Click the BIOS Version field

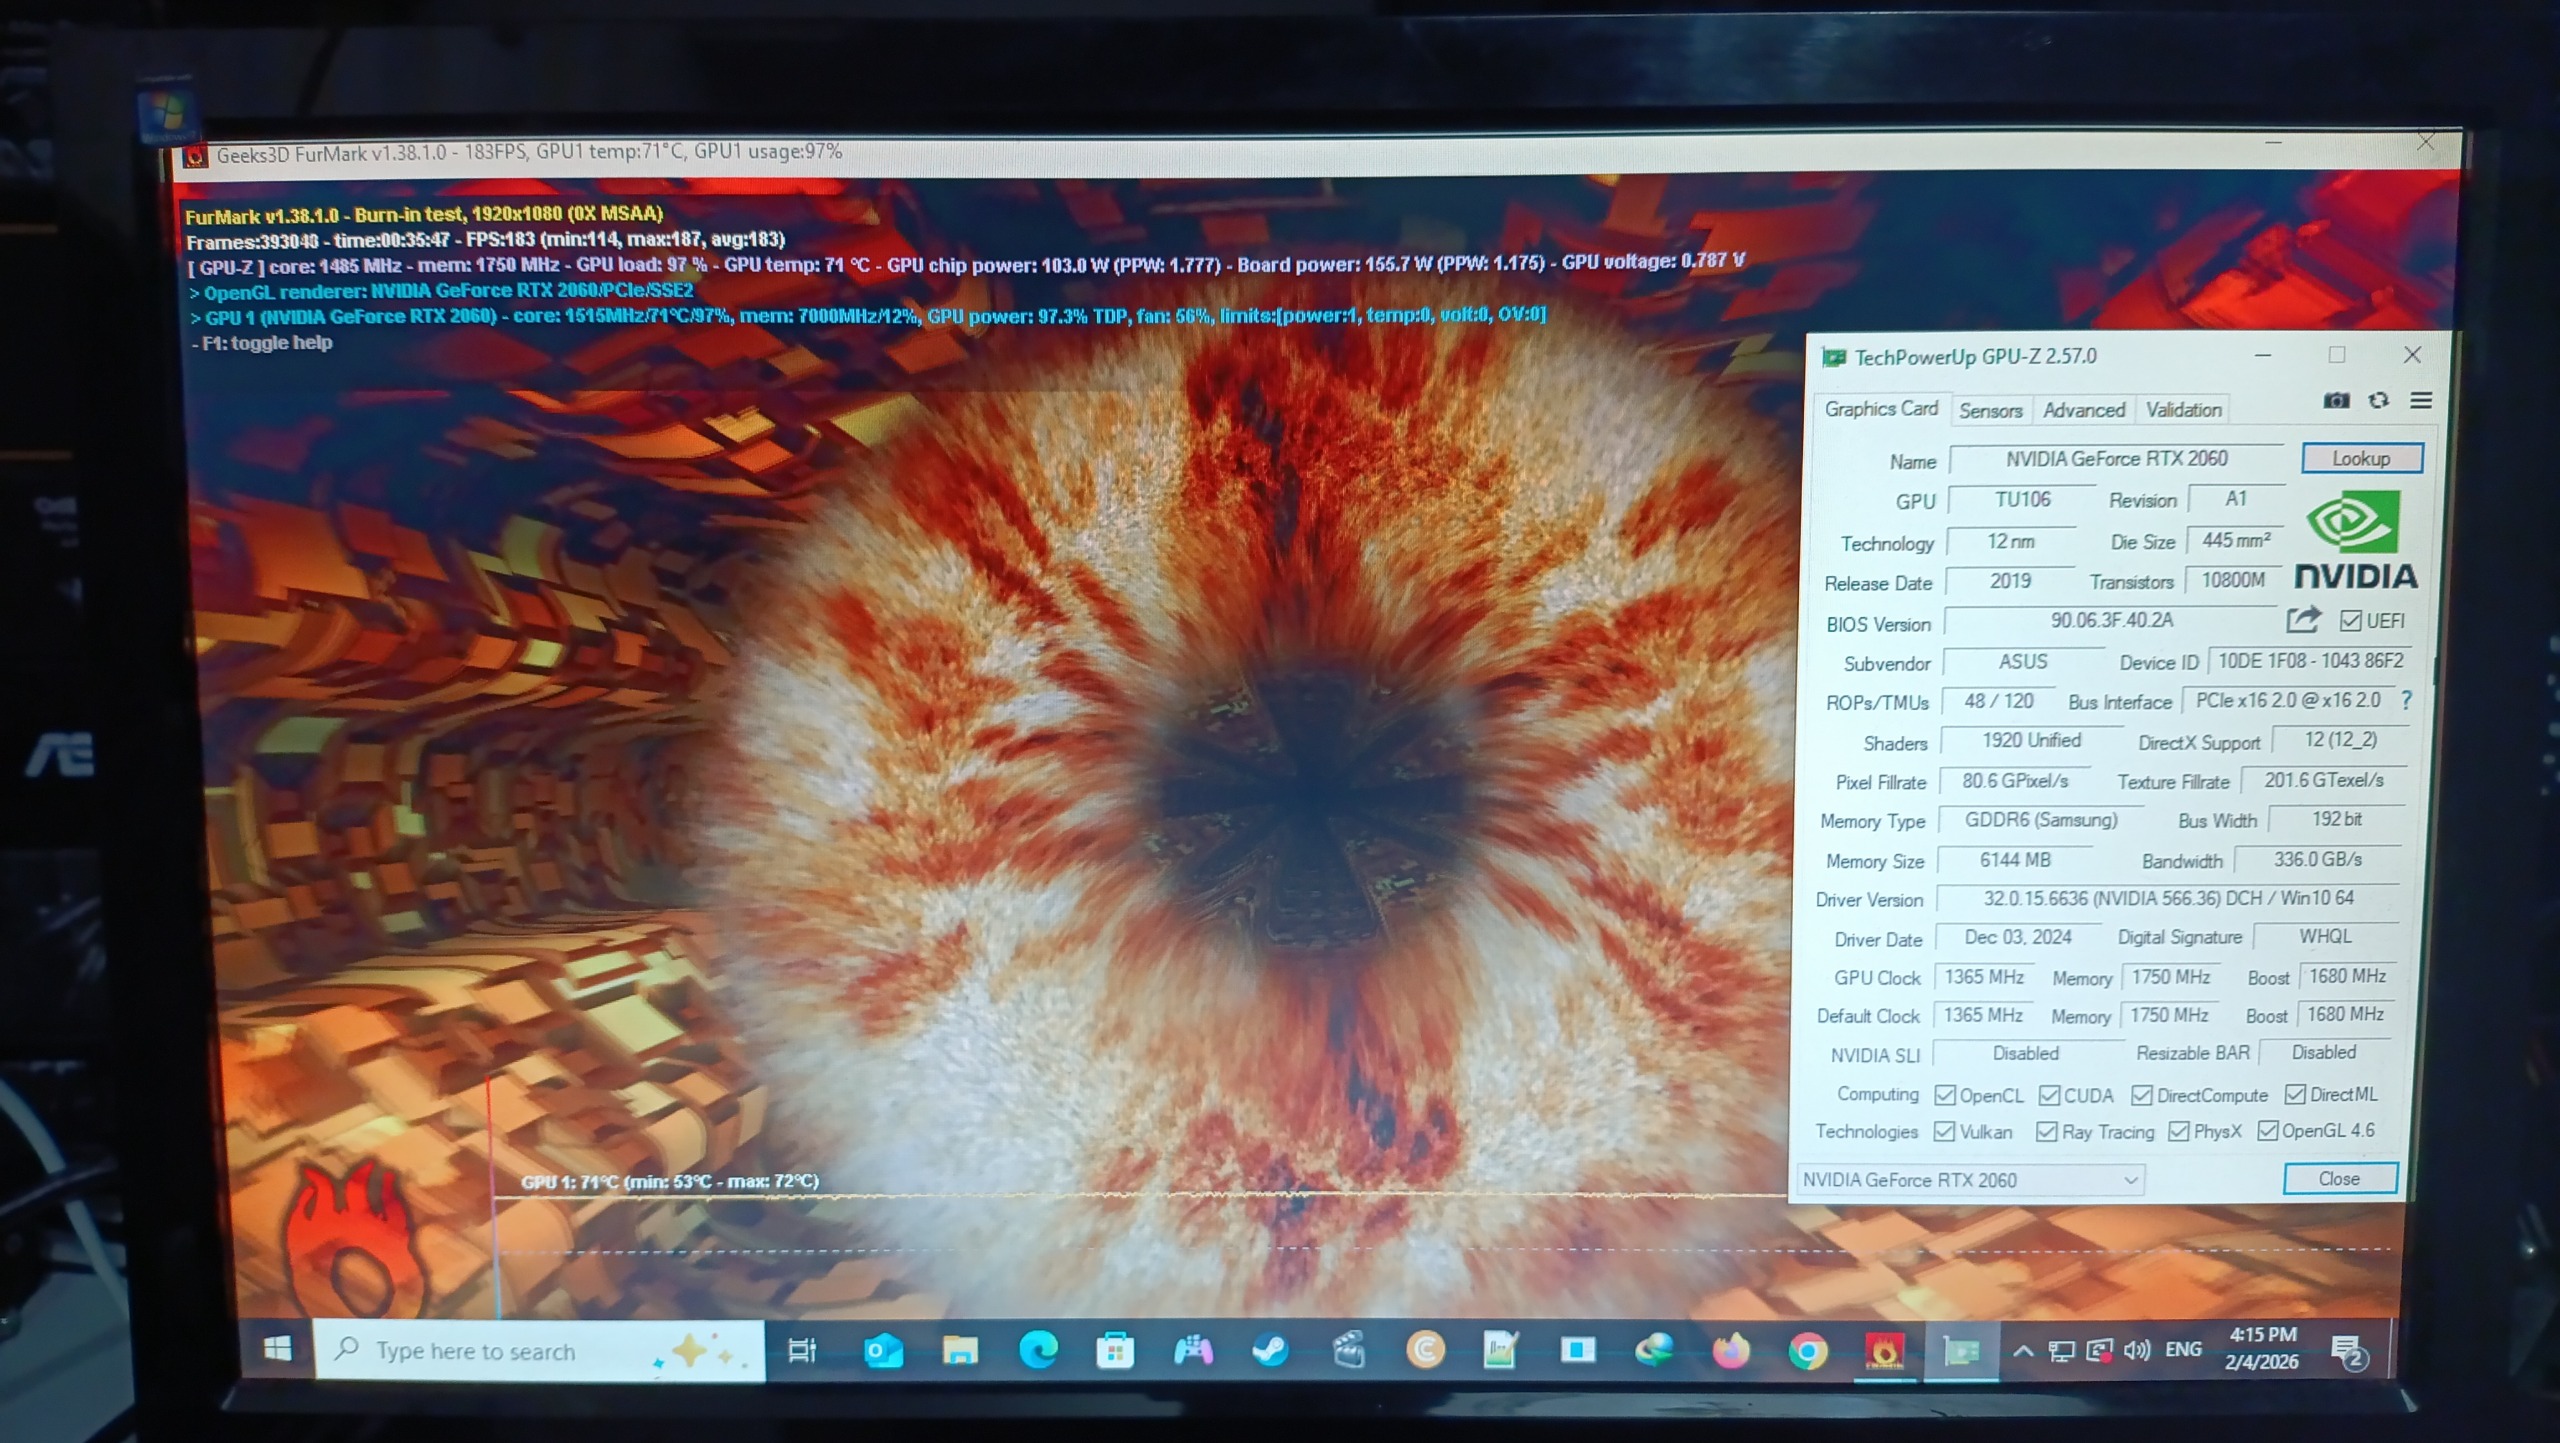tap(2112, 621)
